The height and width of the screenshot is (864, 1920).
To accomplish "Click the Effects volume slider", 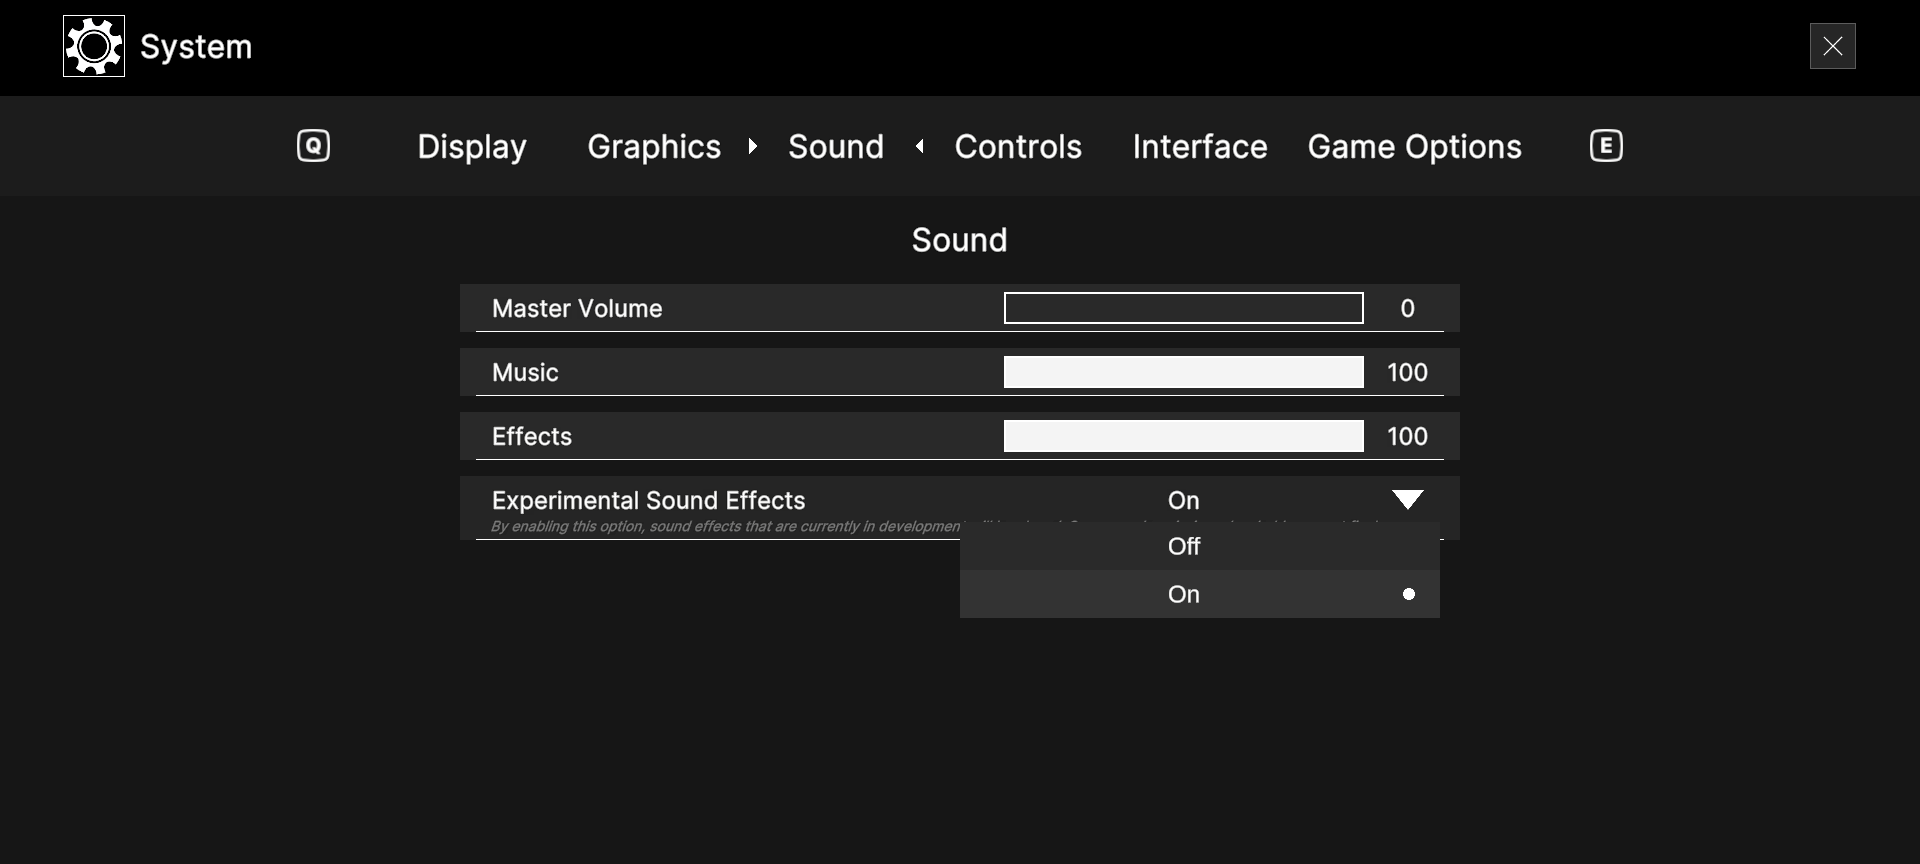I will point(1184,436).
